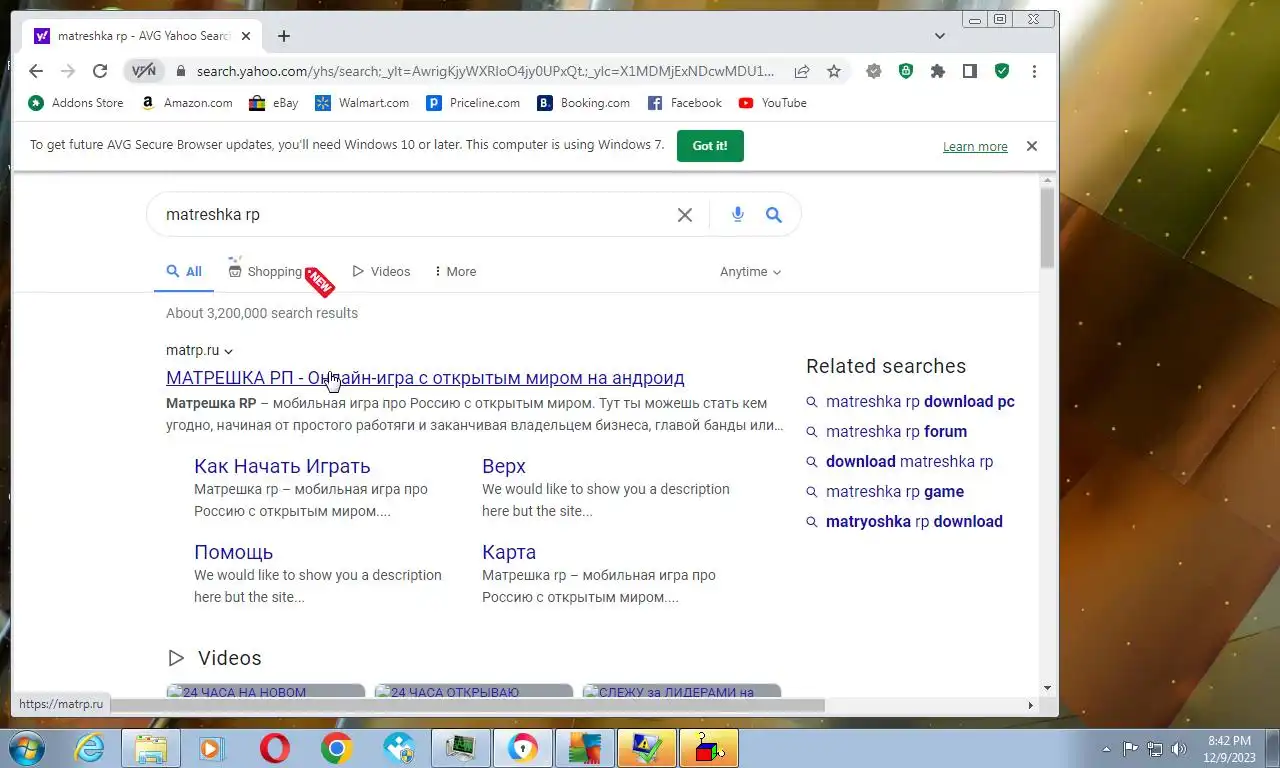Screen dimensions: 1280x768
Task: Open Windows Explorer folder on taskbar
Action: coord(151,748)
